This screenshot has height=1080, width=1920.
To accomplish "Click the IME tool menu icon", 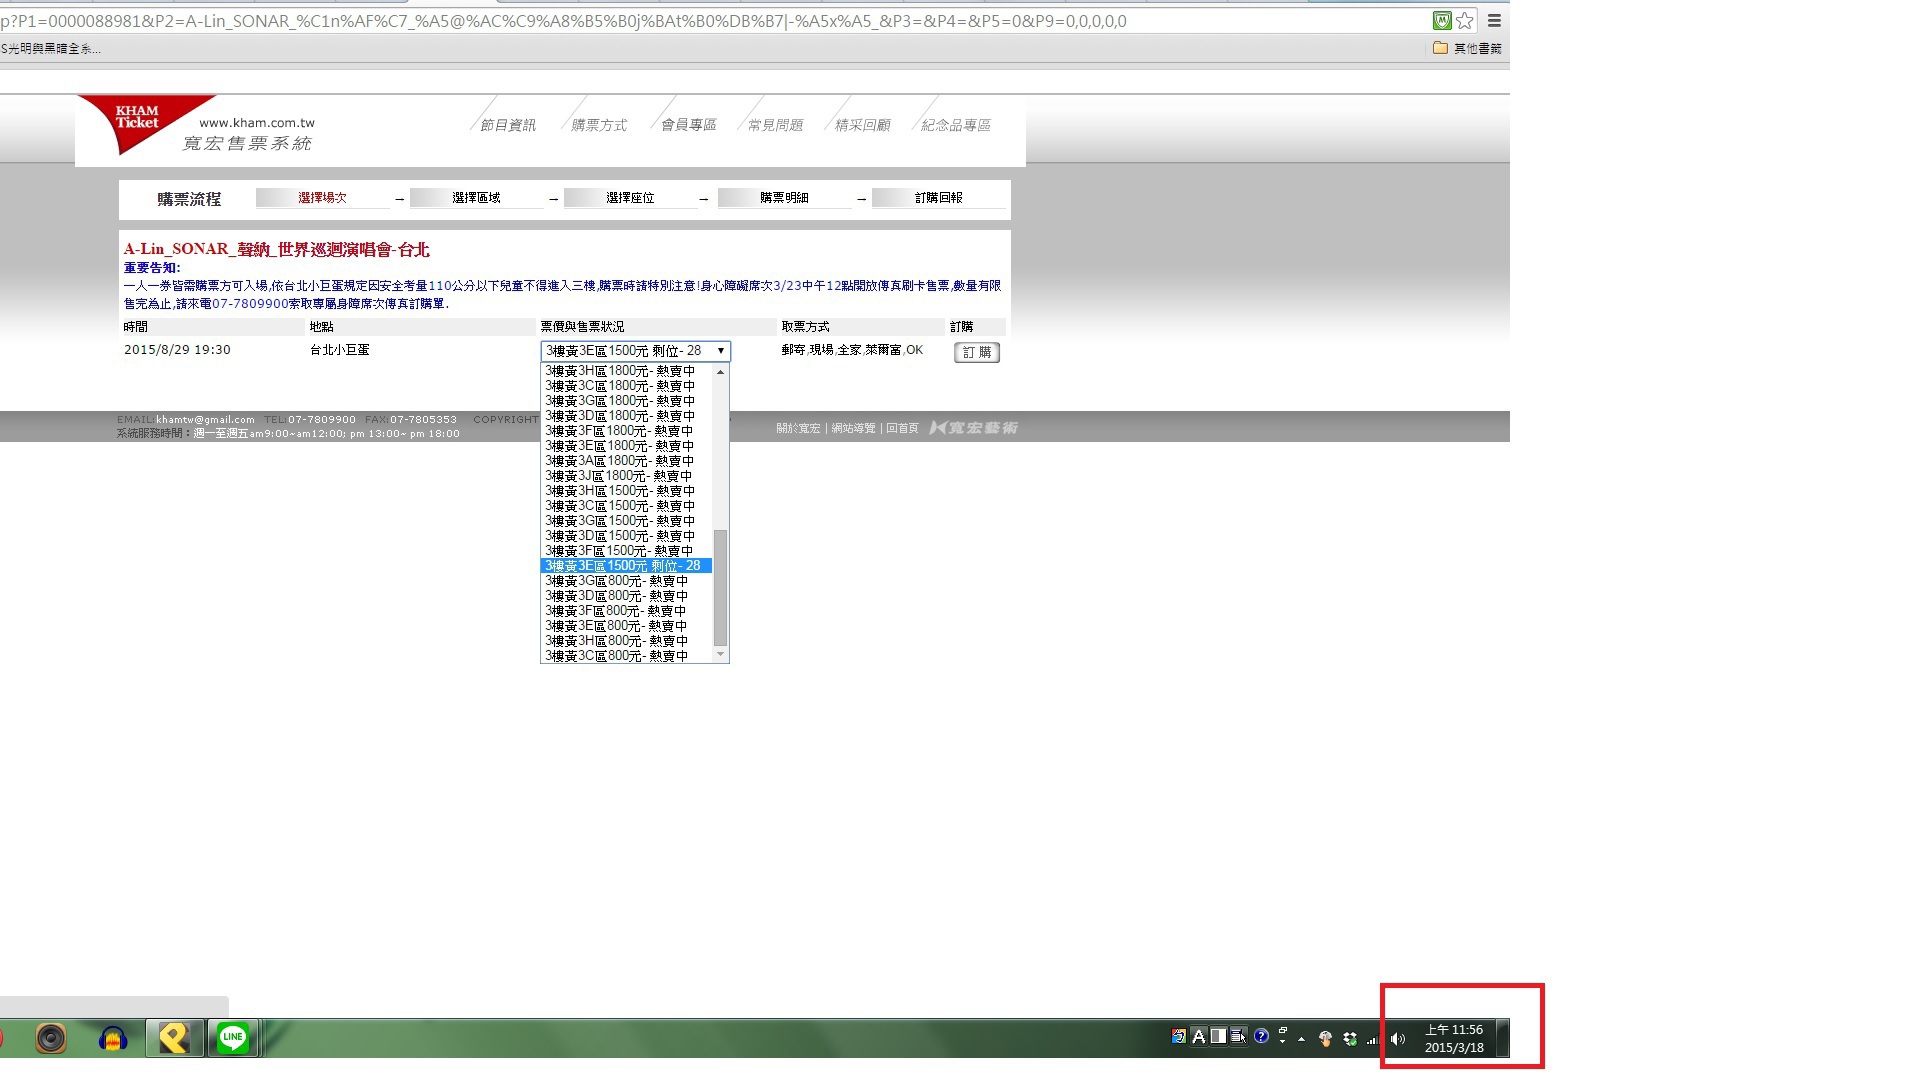I will (1238, 1036).
